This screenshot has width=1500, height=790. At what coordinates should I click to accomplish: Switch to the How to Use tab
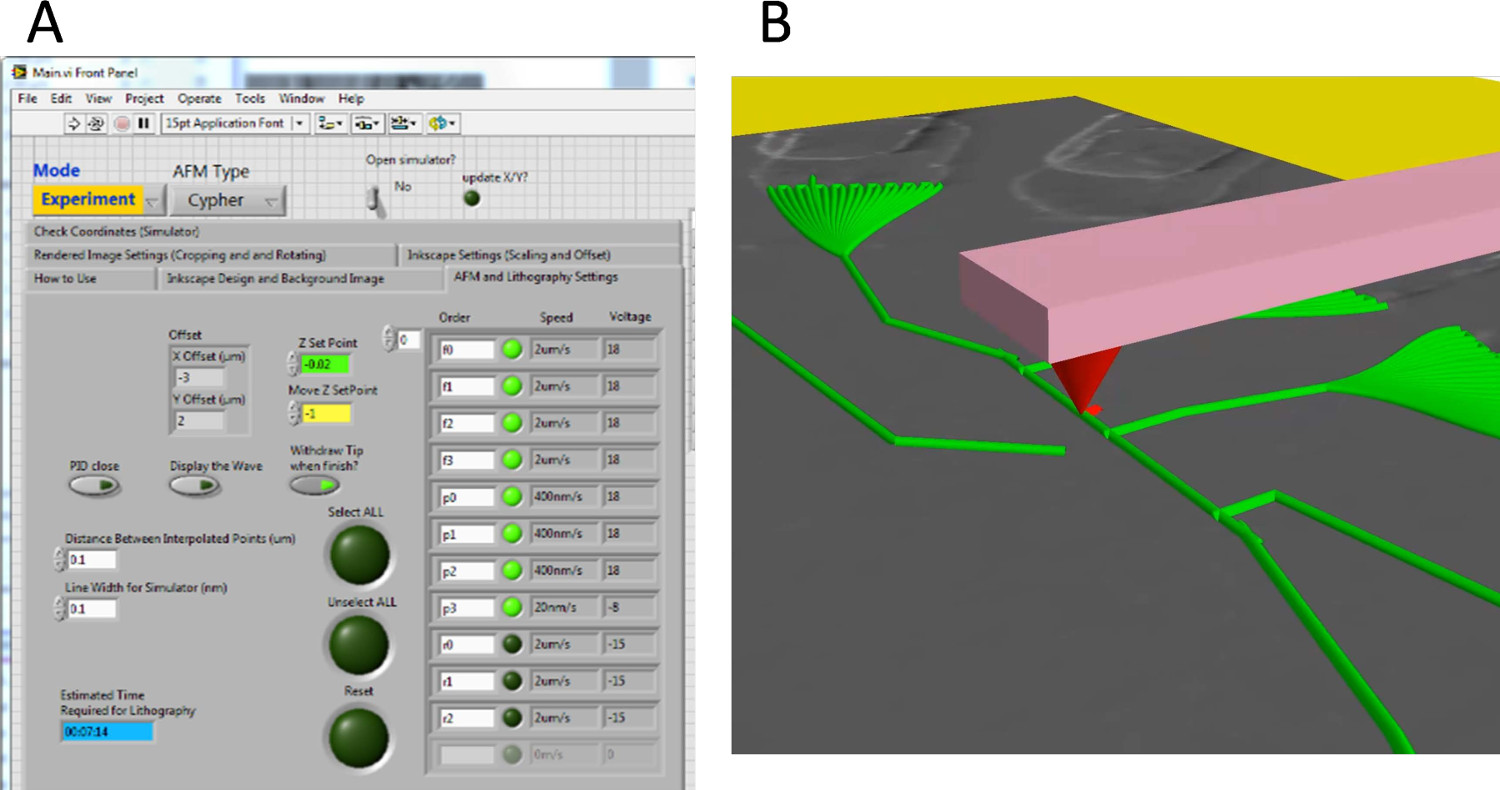pos(91,279)
